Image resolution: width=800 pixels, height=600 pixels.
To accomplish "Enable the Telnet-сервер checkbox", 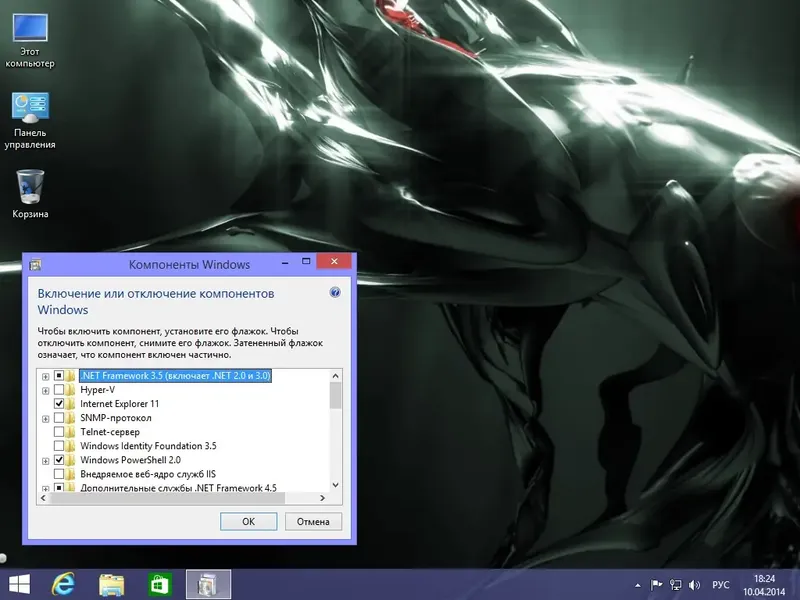I will (59, 432).
